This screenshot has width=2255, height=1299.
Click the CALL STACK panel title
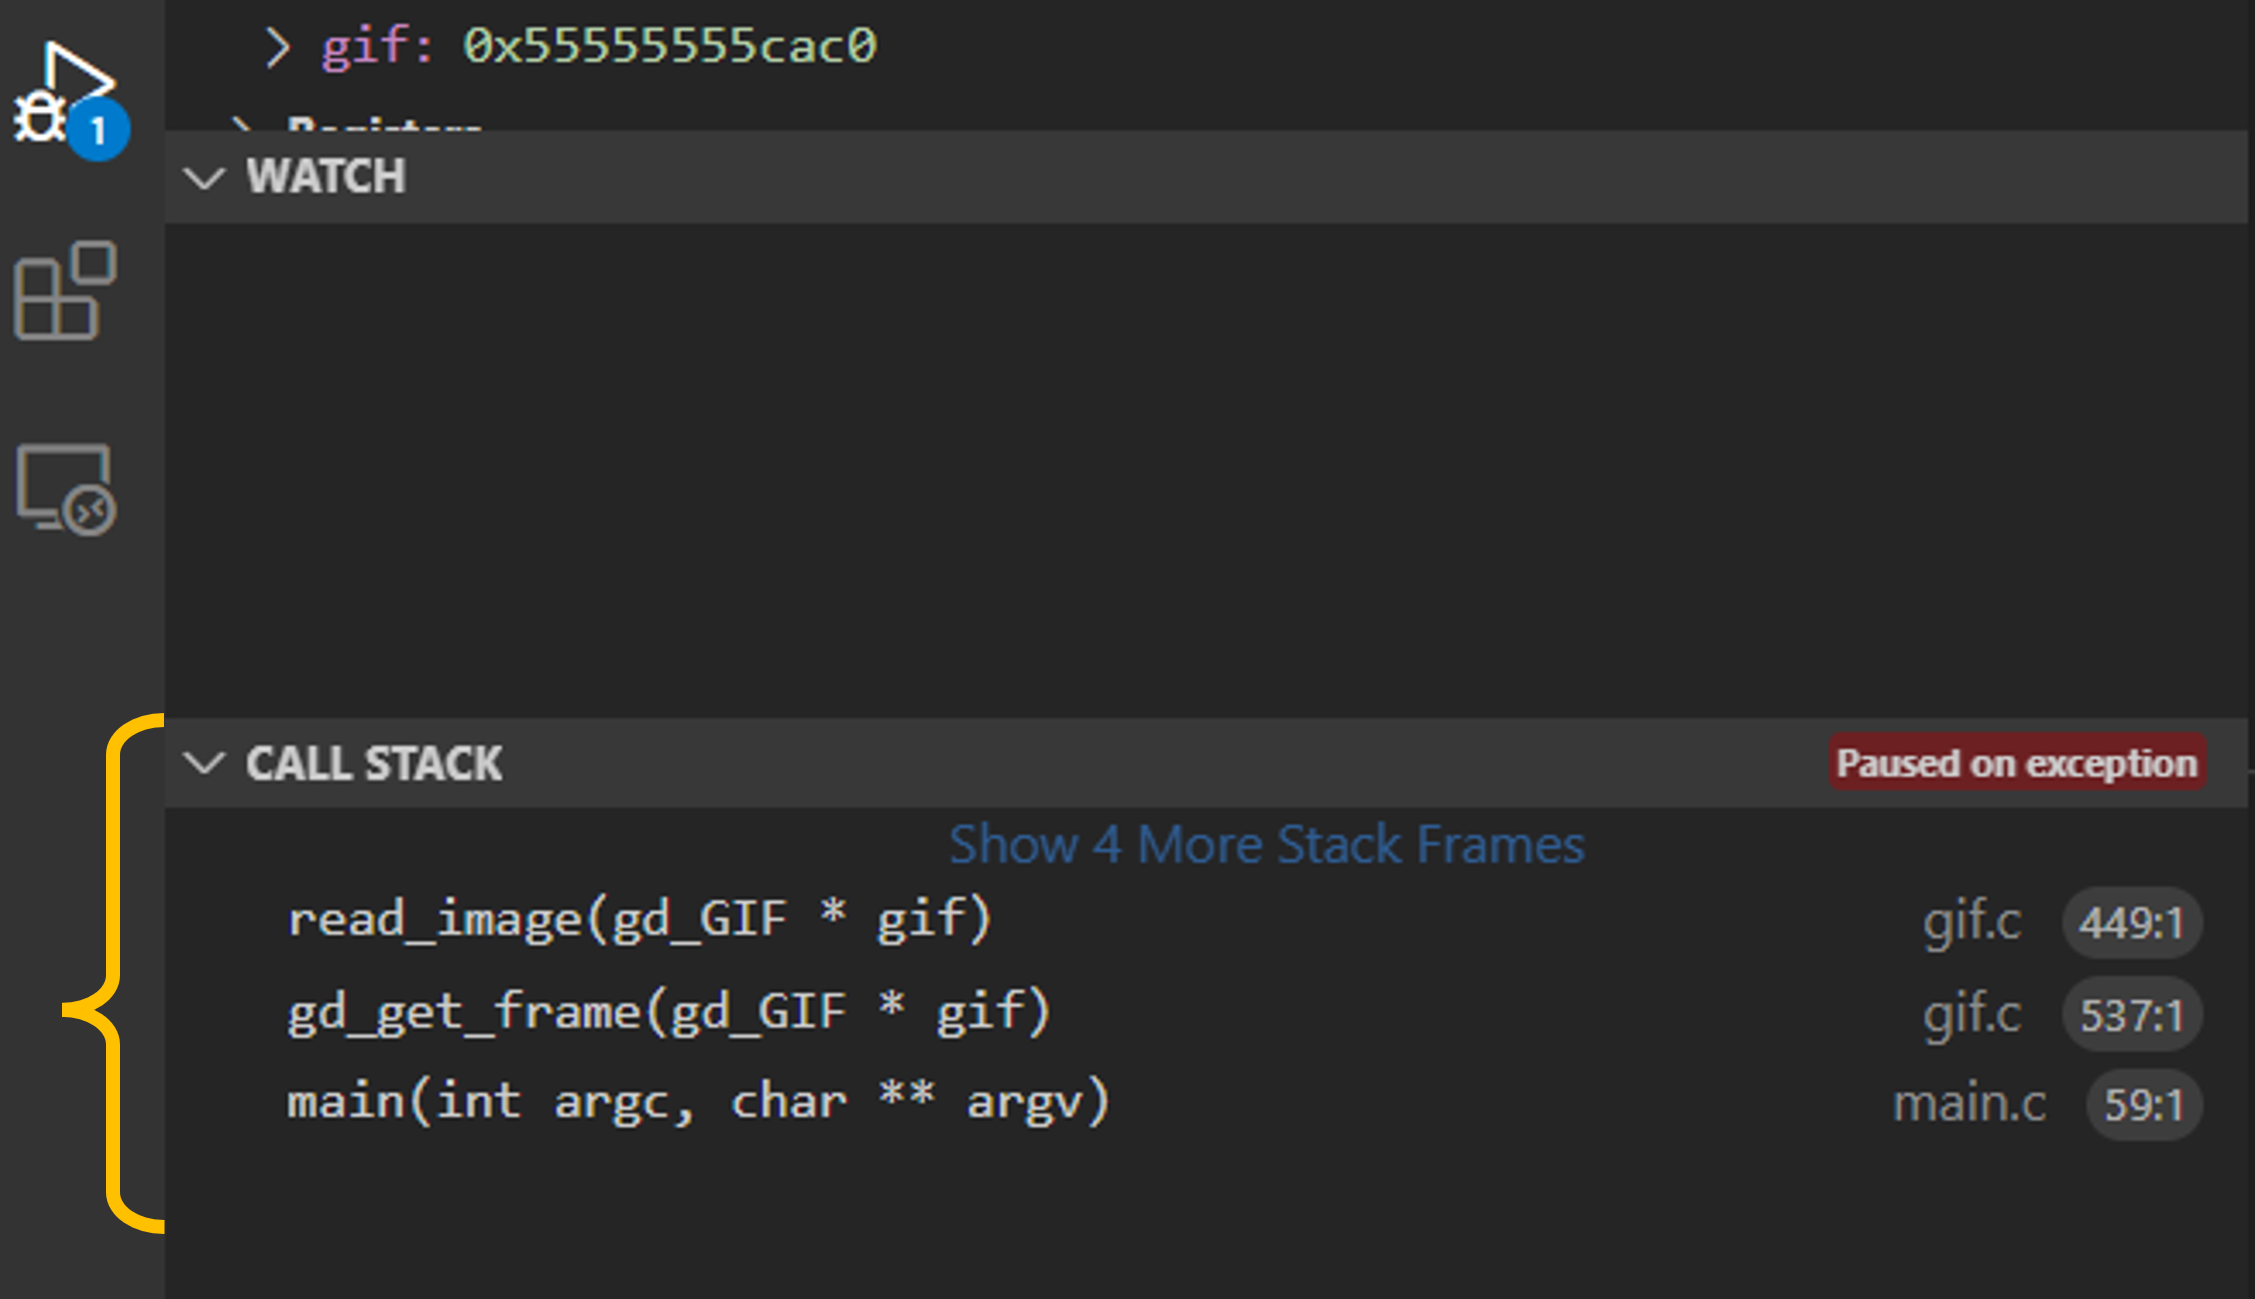click(x=374, y=764)
